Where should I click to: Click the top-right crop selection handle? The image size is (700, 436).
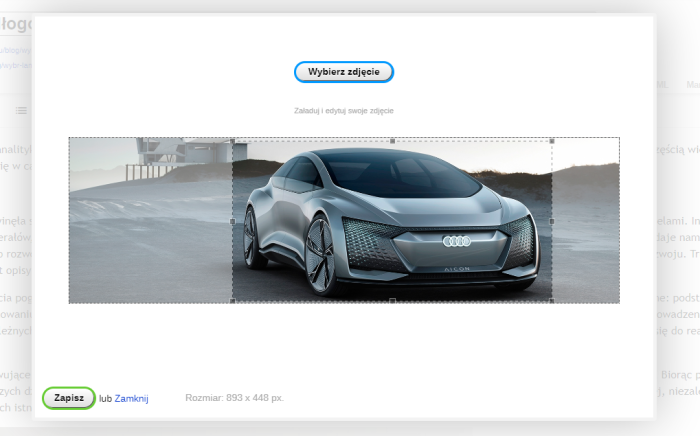tap(552, 140)
